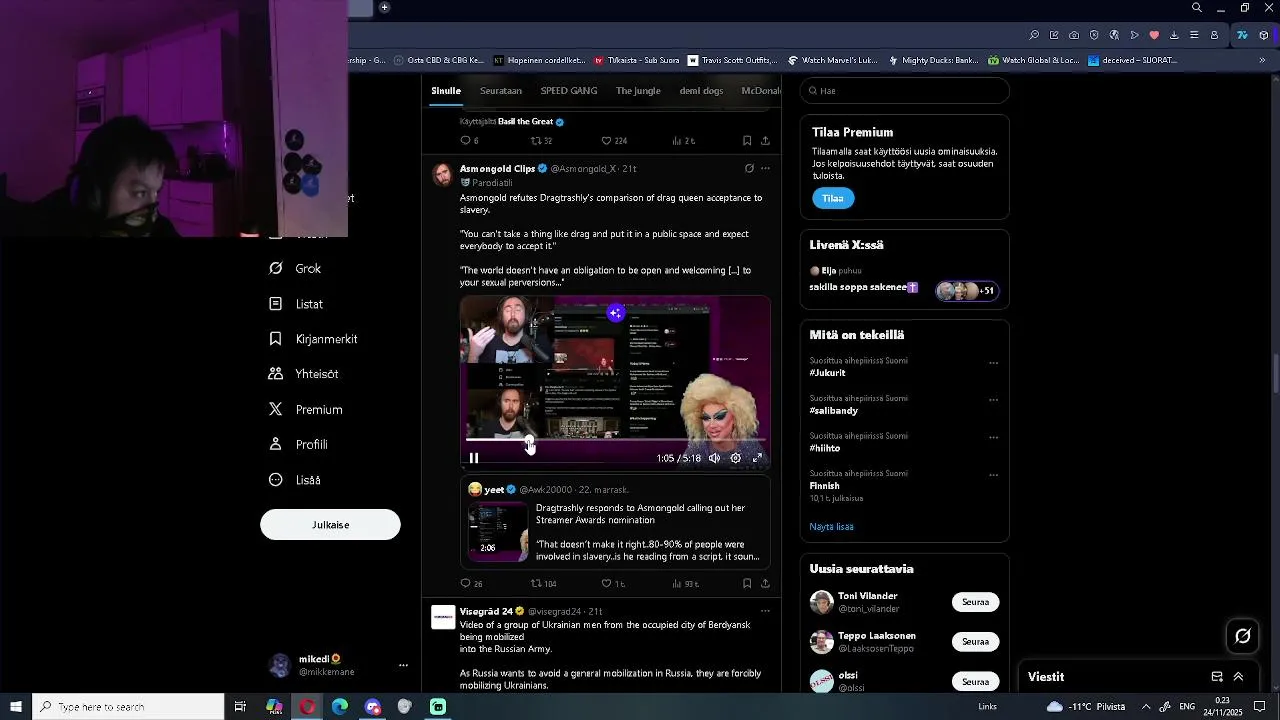This screenshot has width=1280, height=720.
Task: Open Listat in the sidebar
Action: [296, 304]
